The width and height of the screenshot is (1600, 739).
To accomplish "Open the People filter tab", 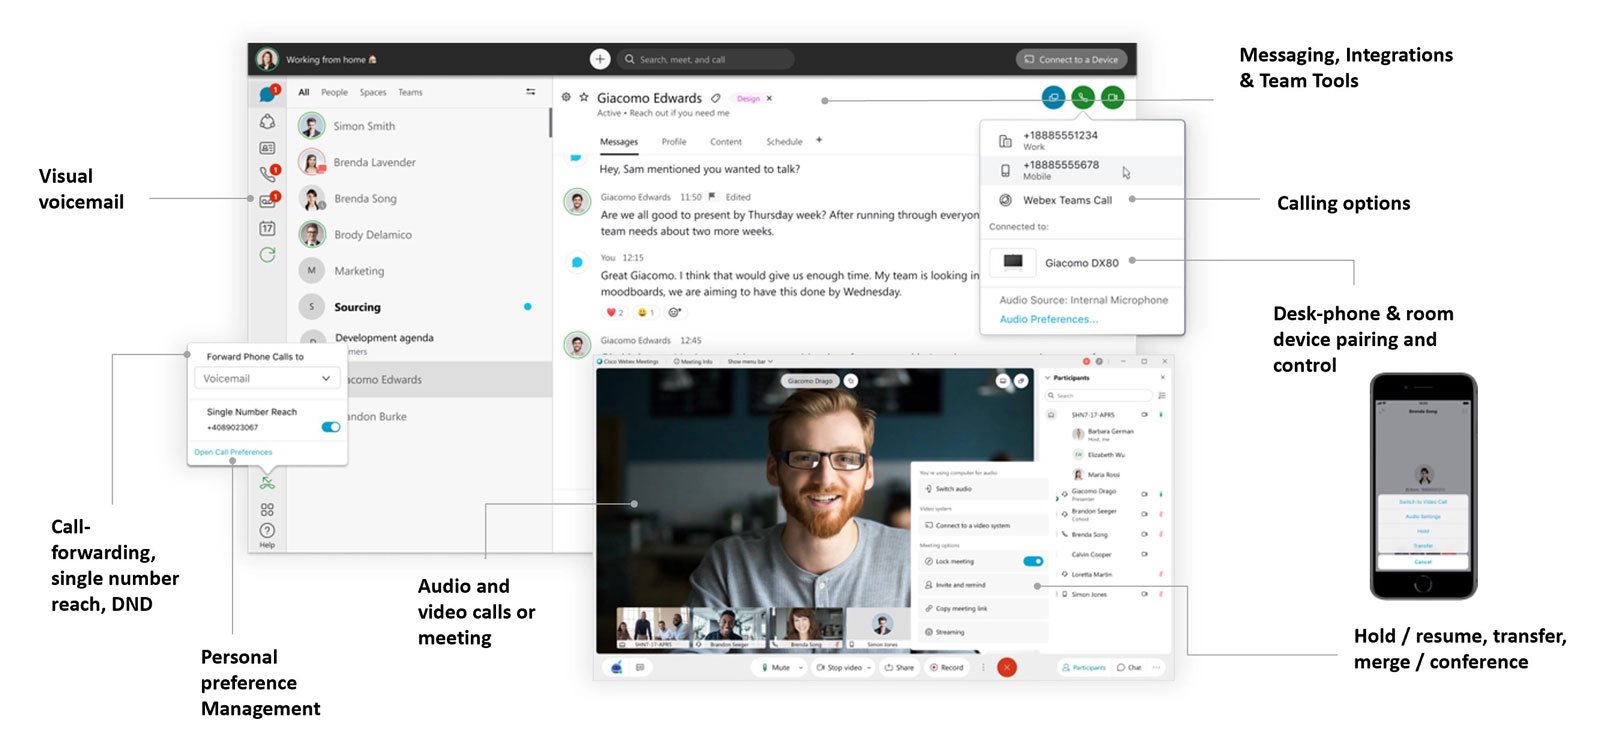I will 334,92.
